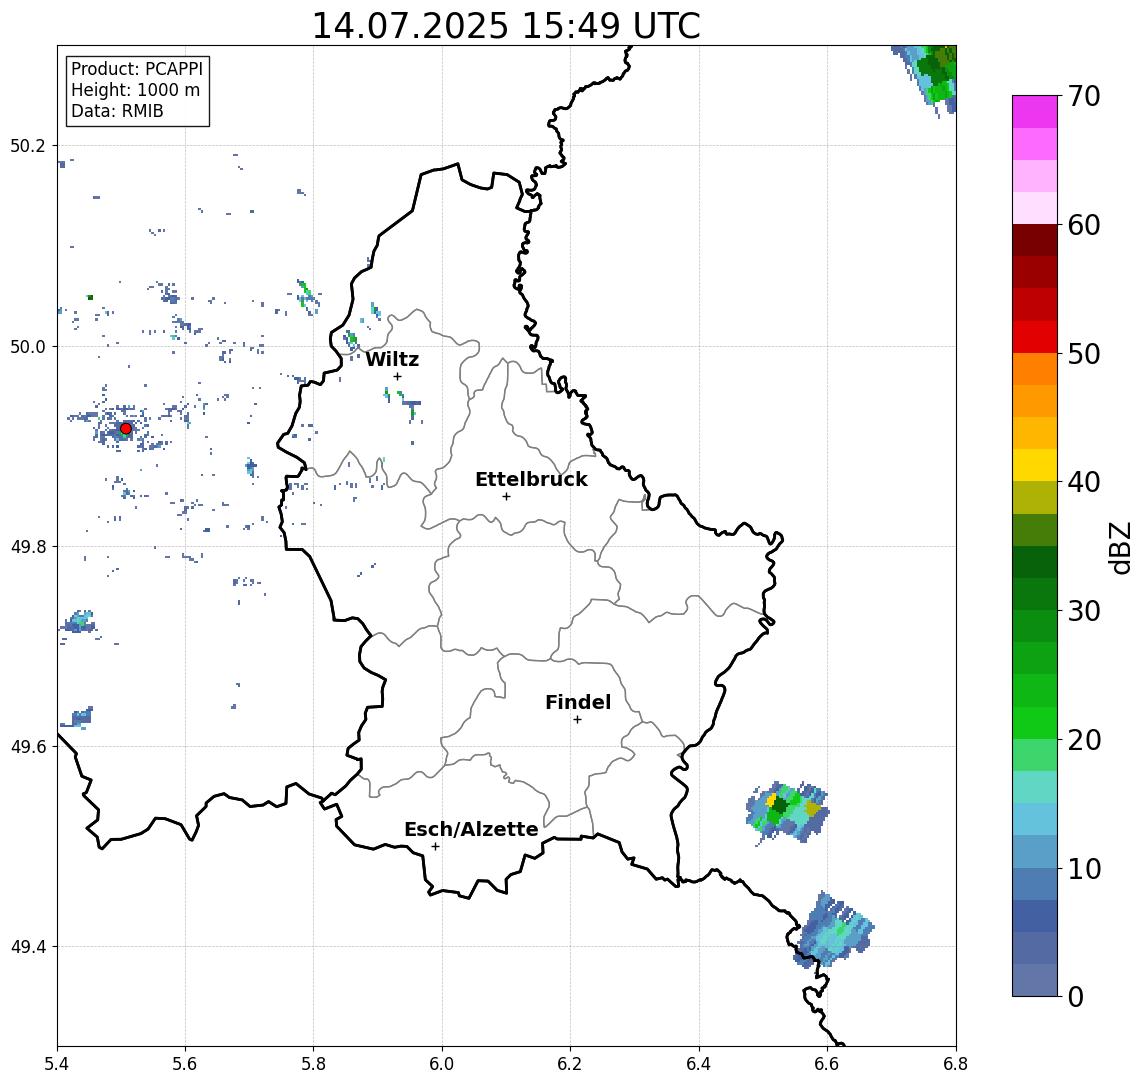Click the 70 tick label on the colorbar
This screenshot has width=1145, height=1084.
pyautogui.click(x=1083, y=96)
